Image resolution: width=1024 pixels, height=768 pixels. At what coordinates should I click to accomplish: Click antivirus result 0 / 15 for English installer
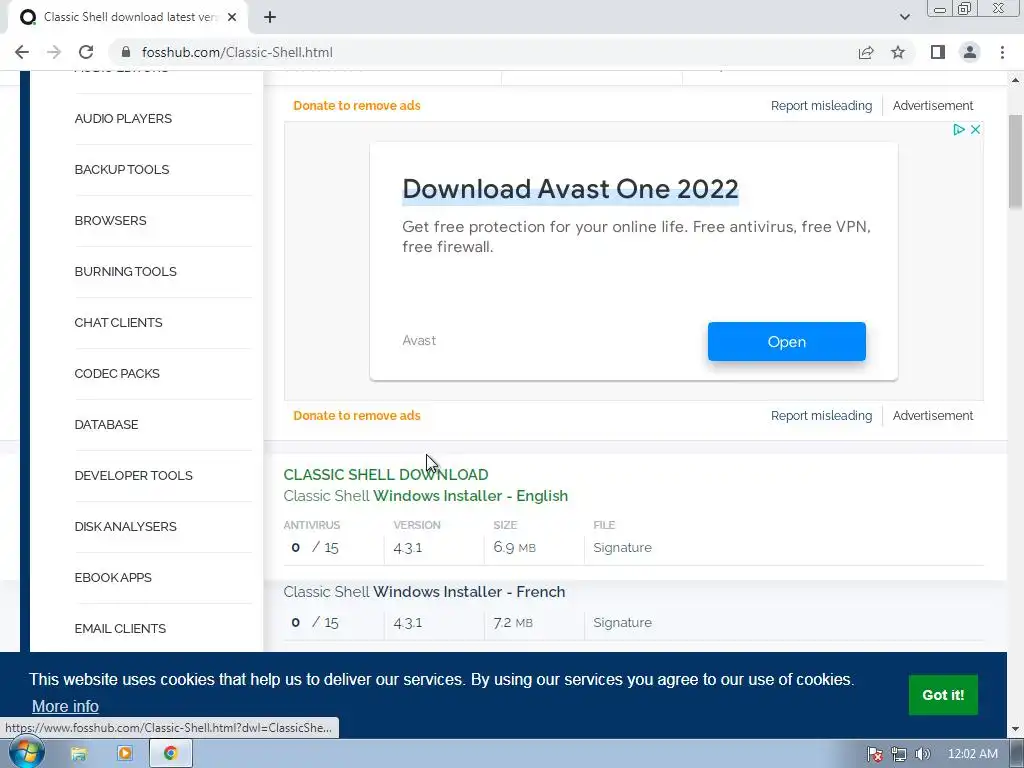(315, 548)
